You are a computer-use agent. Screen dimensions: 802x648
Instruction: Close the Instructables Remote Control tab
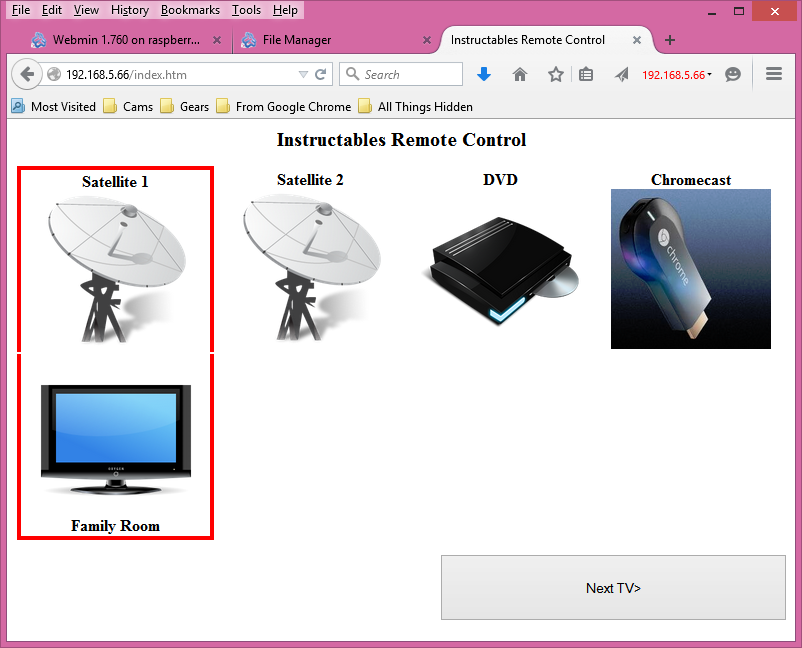637,40
